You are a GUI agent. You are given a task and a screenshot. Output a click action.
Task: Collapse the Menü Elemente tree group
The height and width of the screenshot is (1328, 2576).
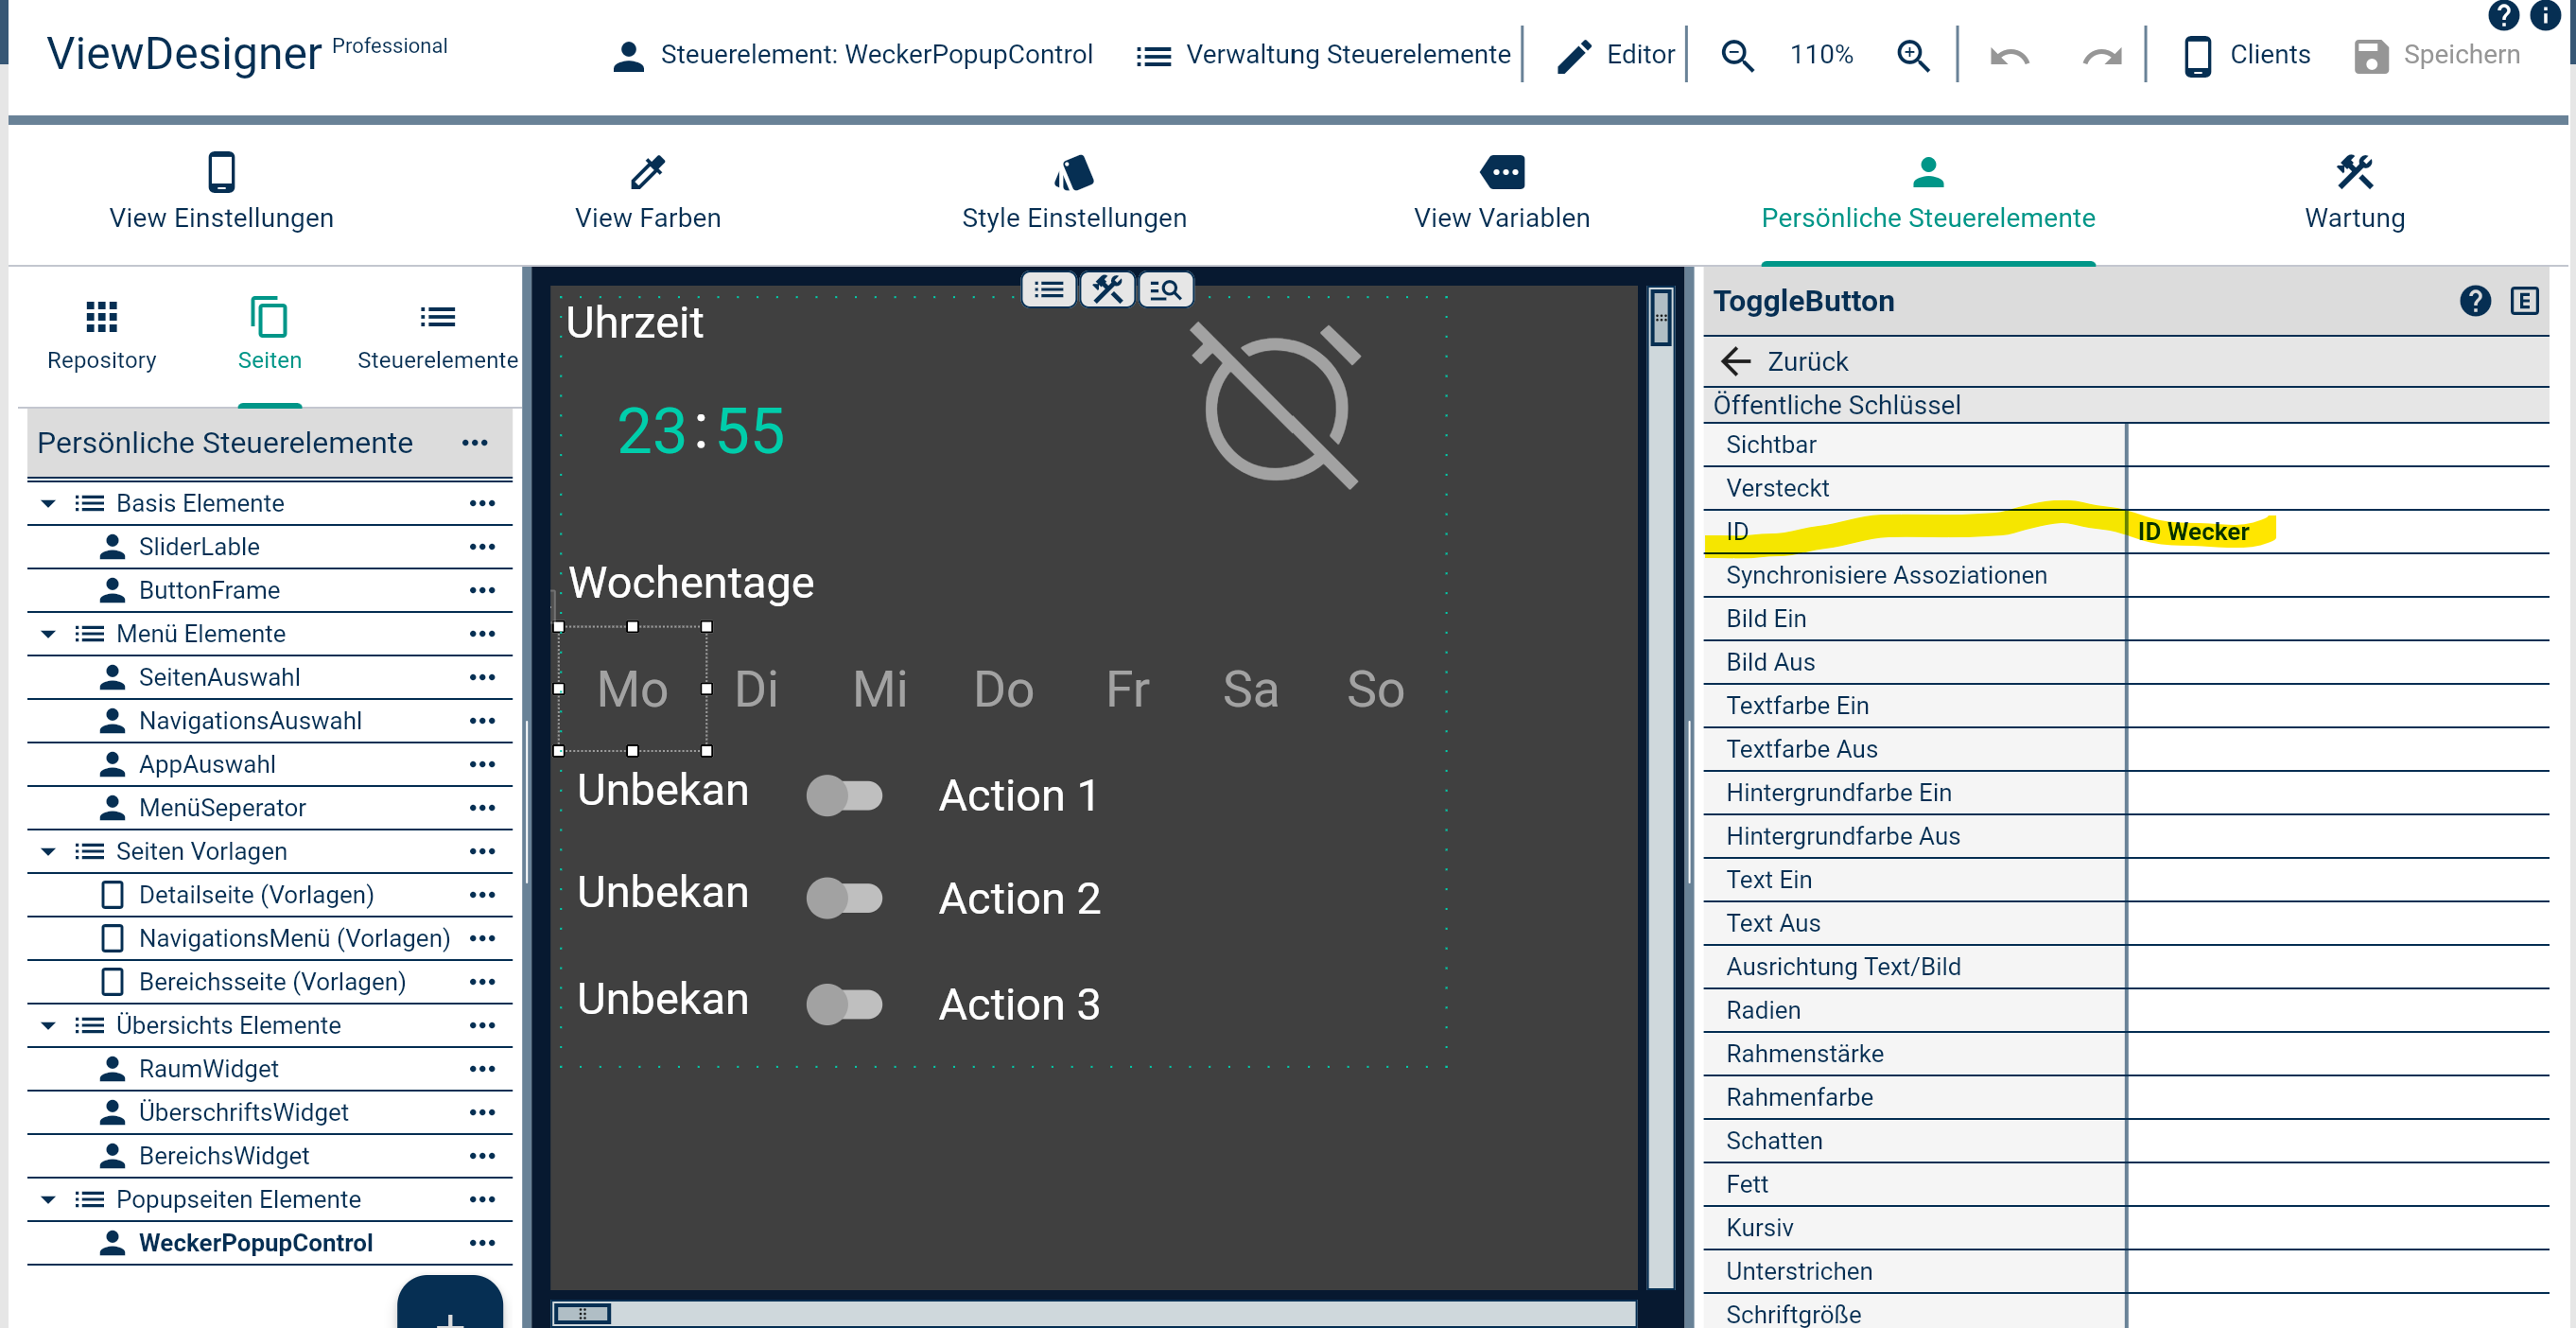tap(48, 634)
